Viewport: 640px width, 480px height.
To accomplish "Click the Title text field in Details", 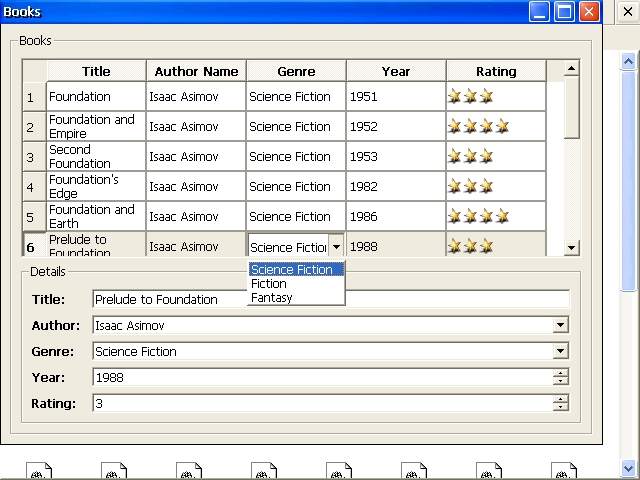I will pyautogui.click(x=330, y=299).
